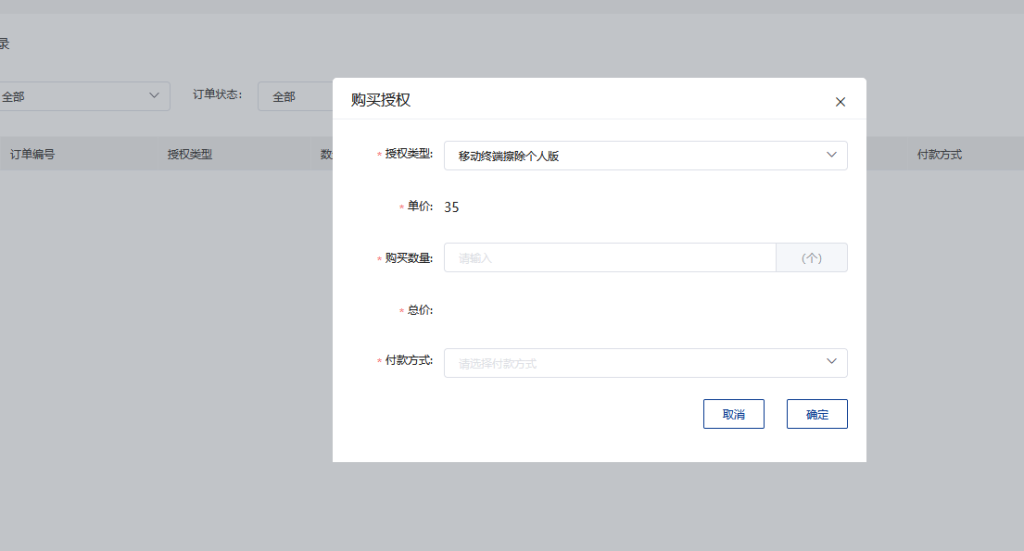This screenshot has height=551, width=1024.
Task: Click the unit price value 35
Action: coord(452,207)
